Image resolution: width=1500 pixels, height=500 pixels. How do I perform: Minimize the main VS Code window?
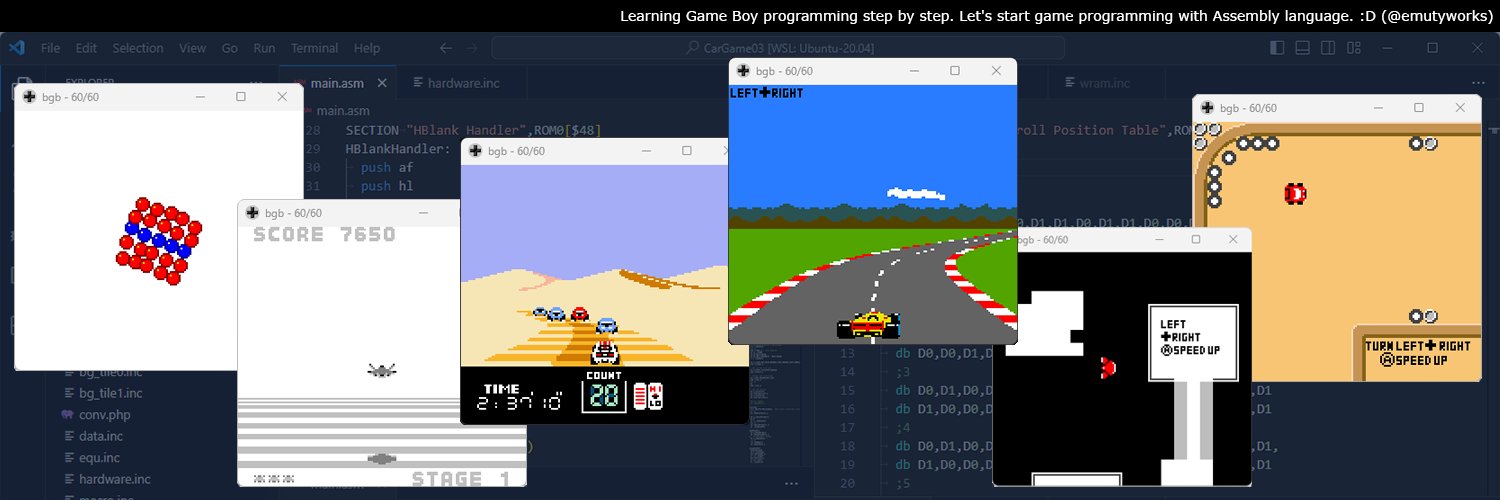1388,48
